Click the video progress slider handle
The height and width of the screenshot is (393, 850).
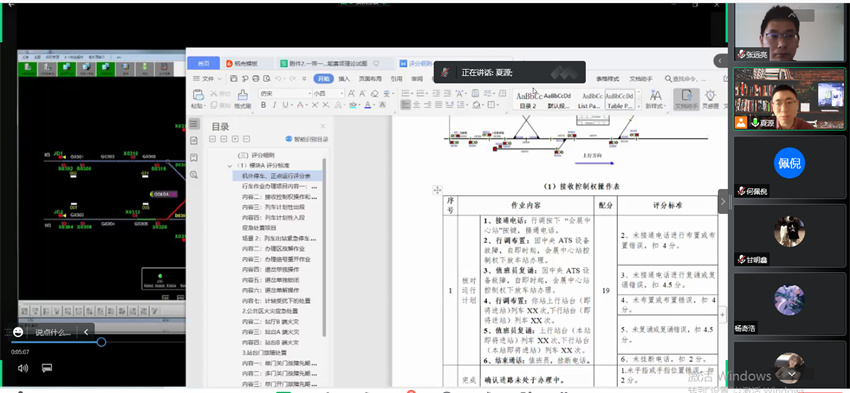(x=101, y=342)
